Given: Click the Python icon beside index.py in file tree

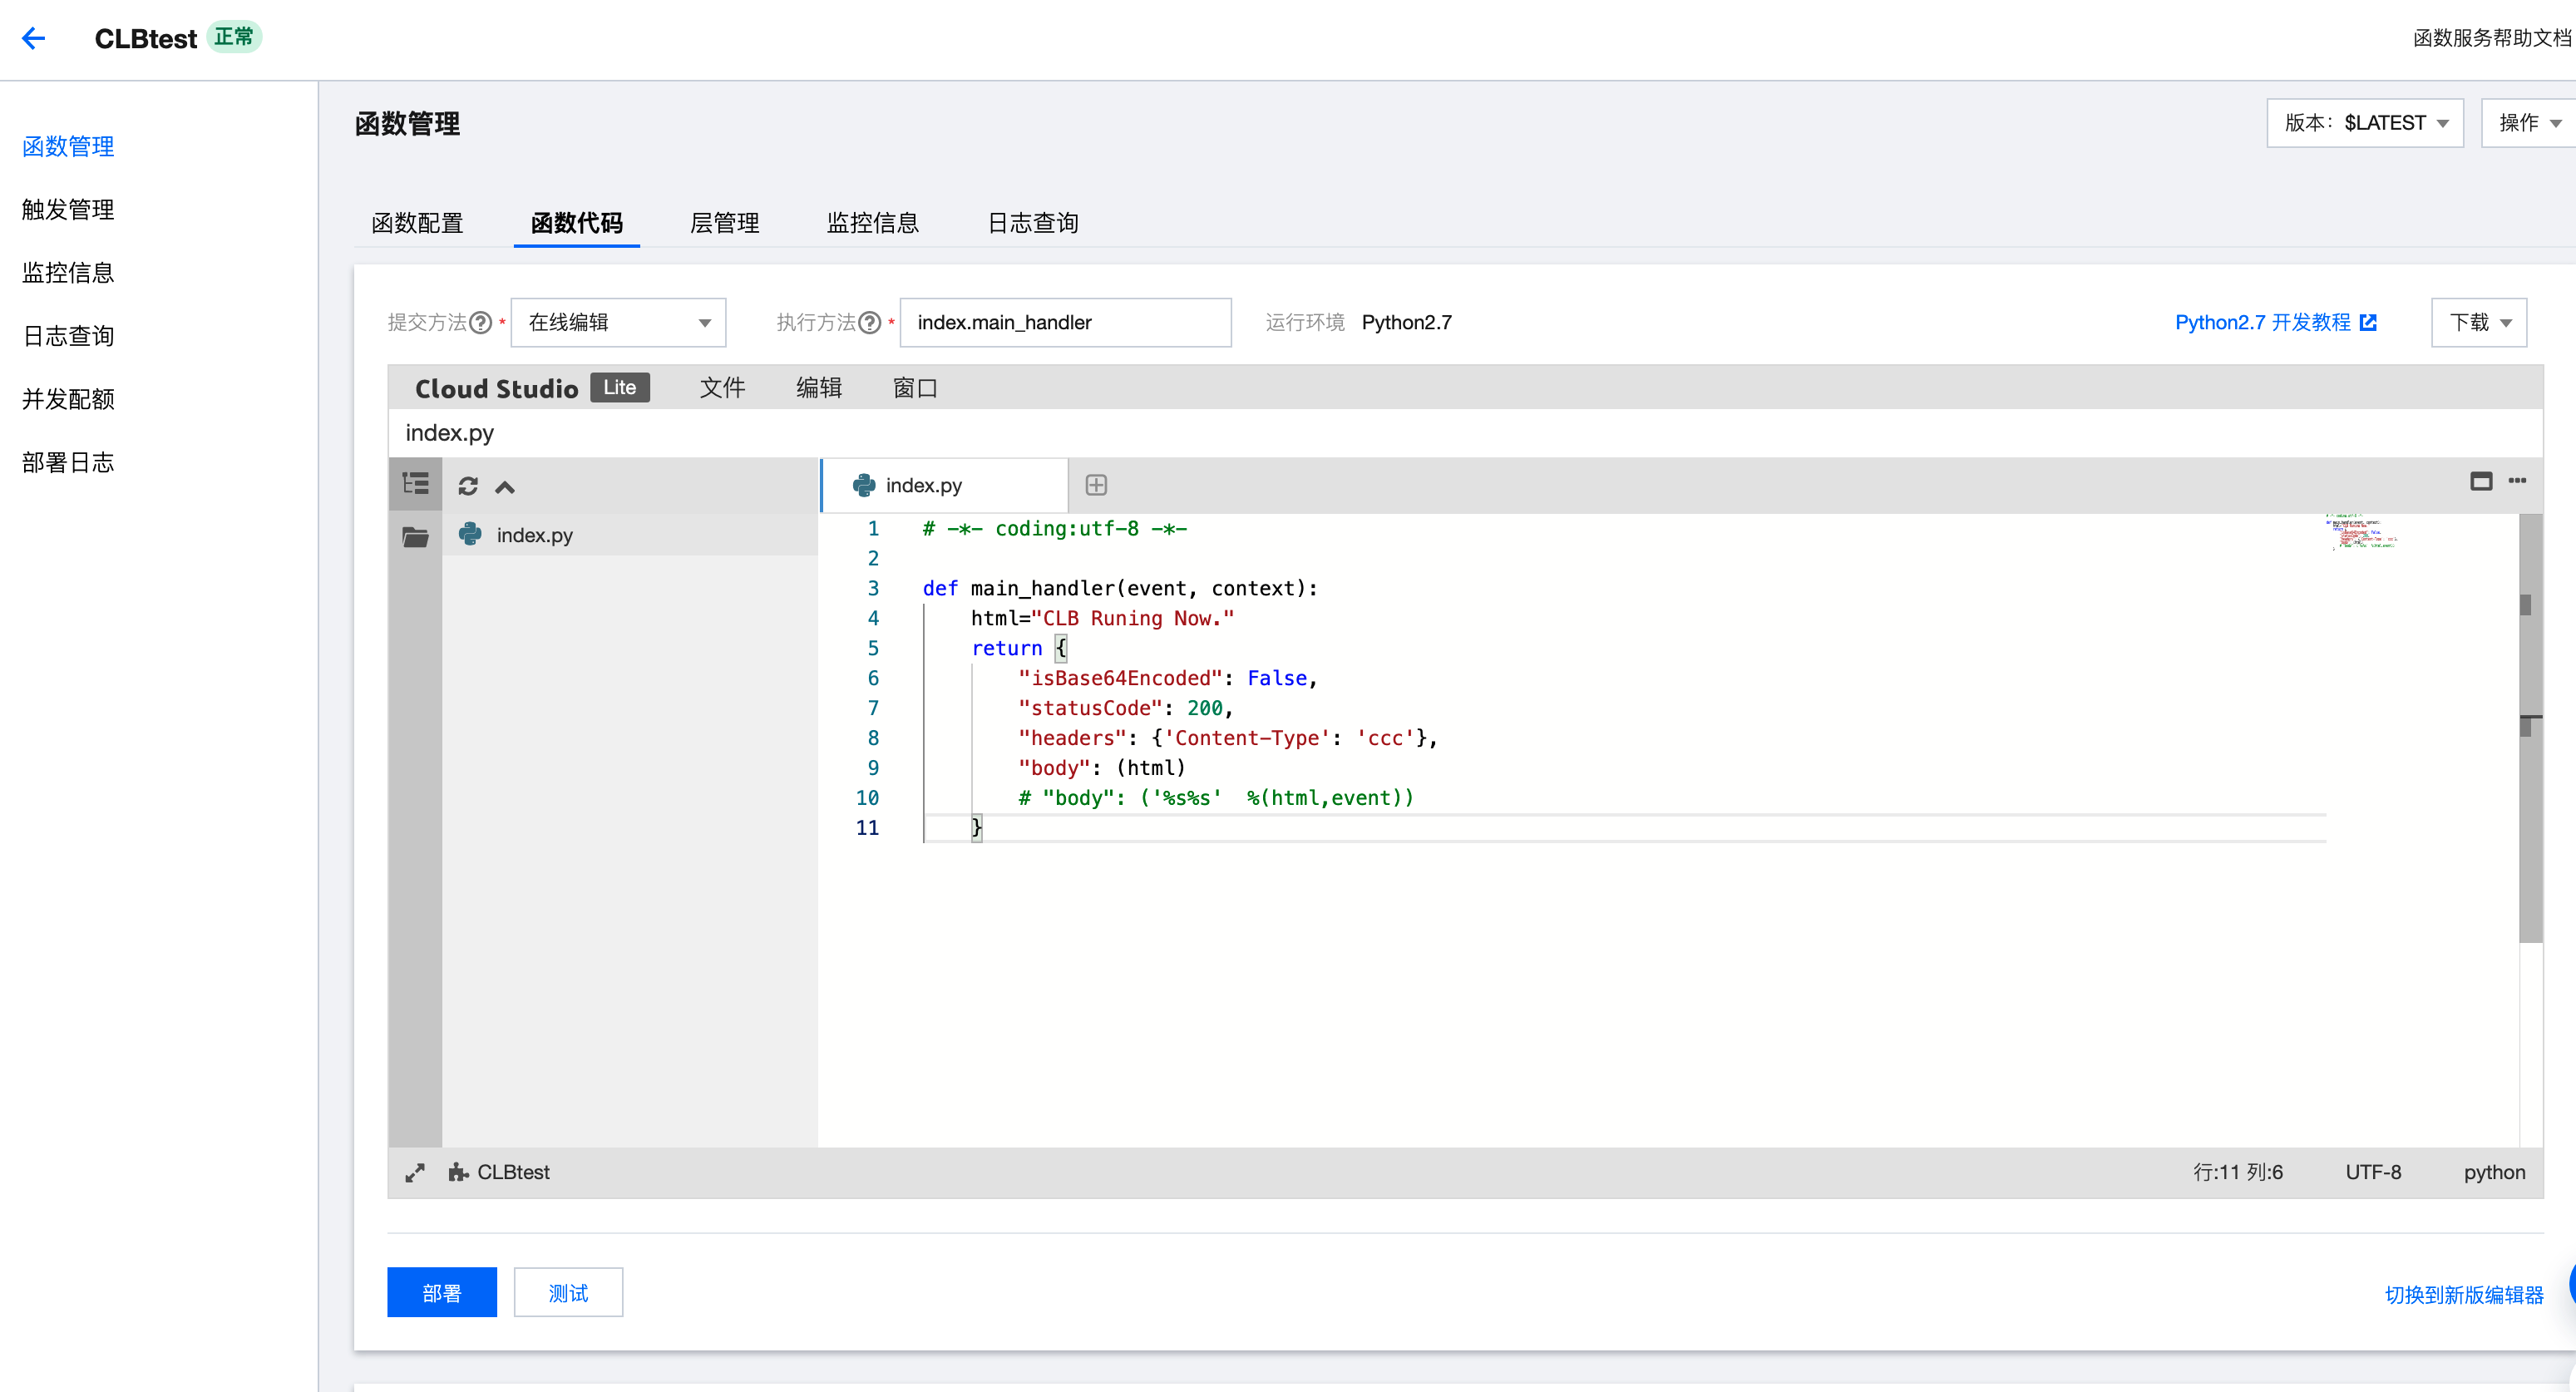Looking at the screenshot, I should 470,534.
